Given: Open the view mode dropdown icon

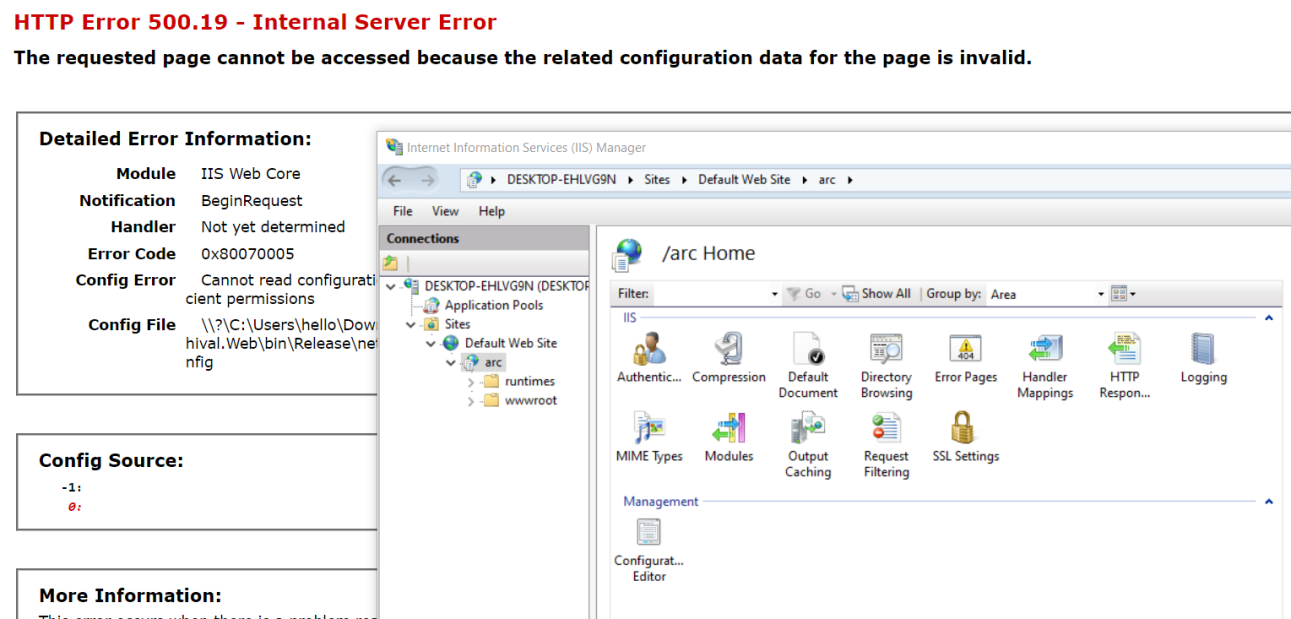Looking at the screenshot, I should tap(1124, 294).
